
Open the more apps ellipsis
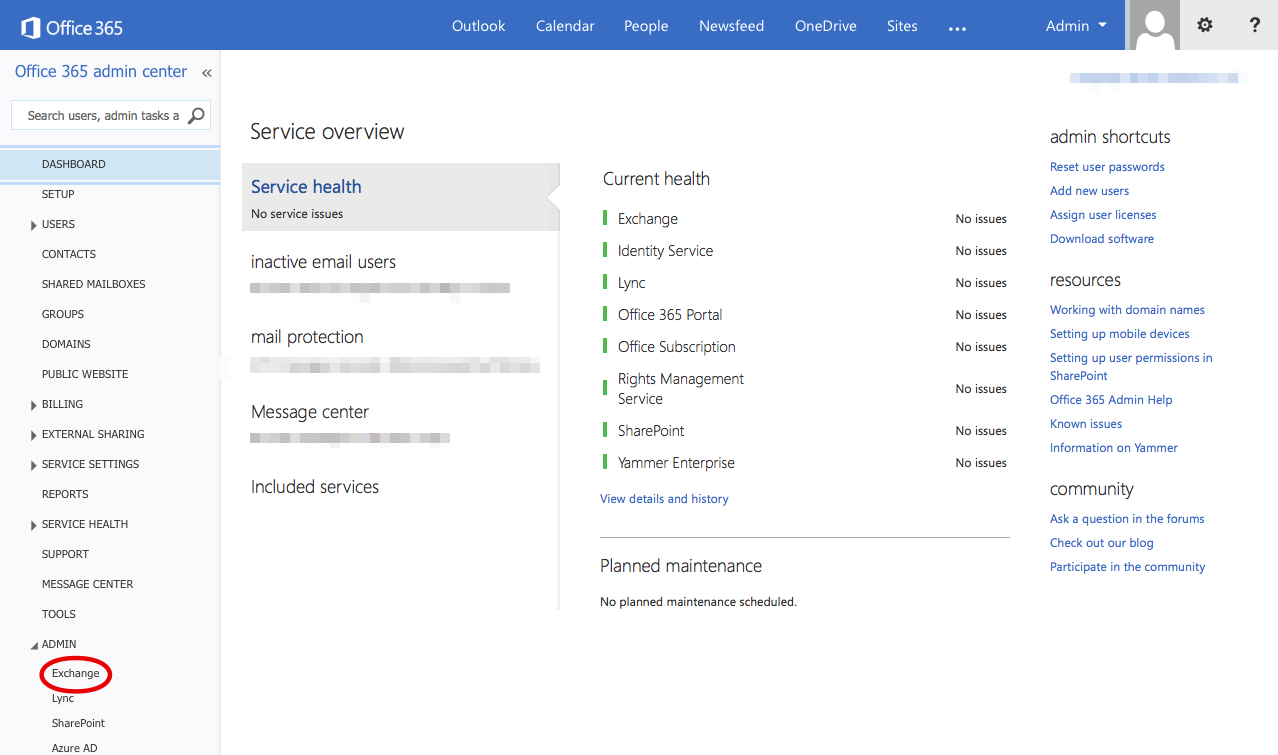pyautogui.click(x=957, y=28)
